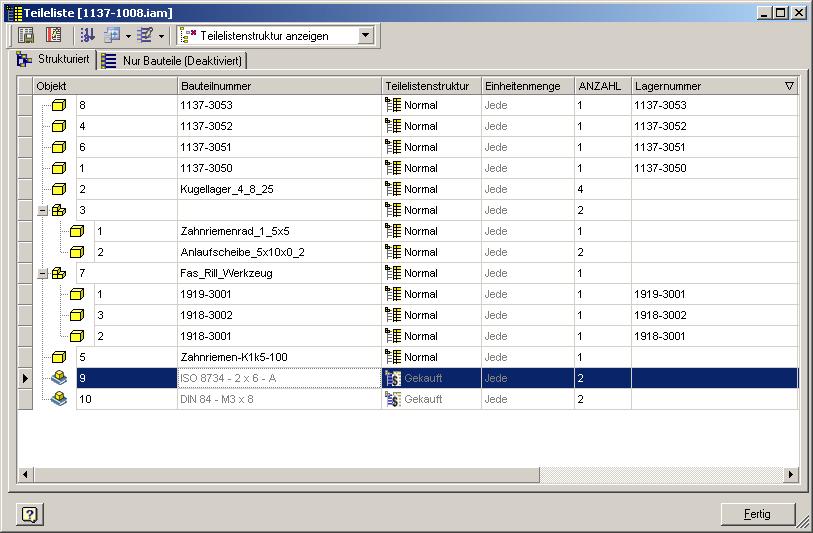This screenshot has width=813, height=533.
Task: Switch to Nur Bauteile (Deaktiviert) tab
Action: pyautogui.click(x=172, y=61)
